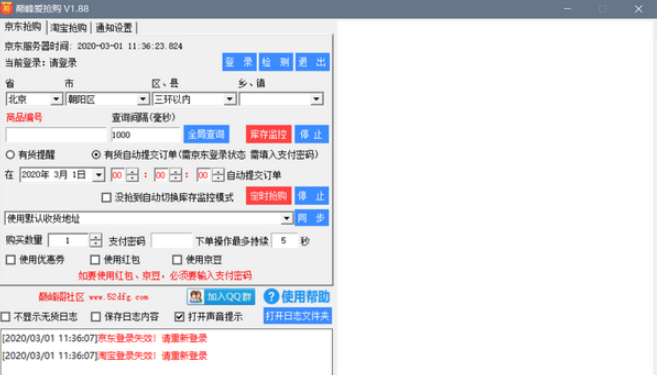Increase the hour spinner arrow

coord(132,171)
